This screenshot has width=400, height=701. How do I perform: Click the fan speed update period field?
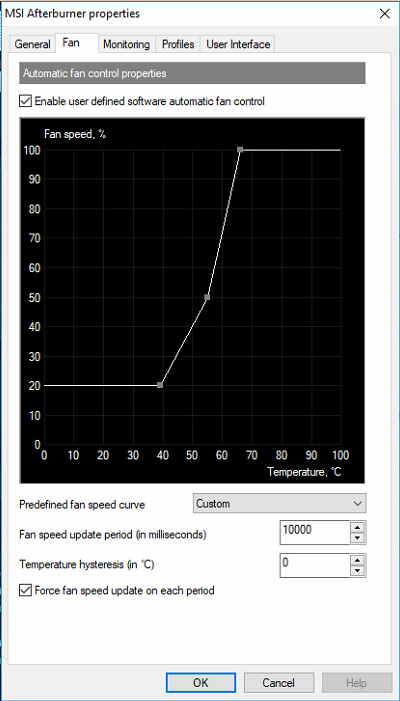click(x=315, y=532)
